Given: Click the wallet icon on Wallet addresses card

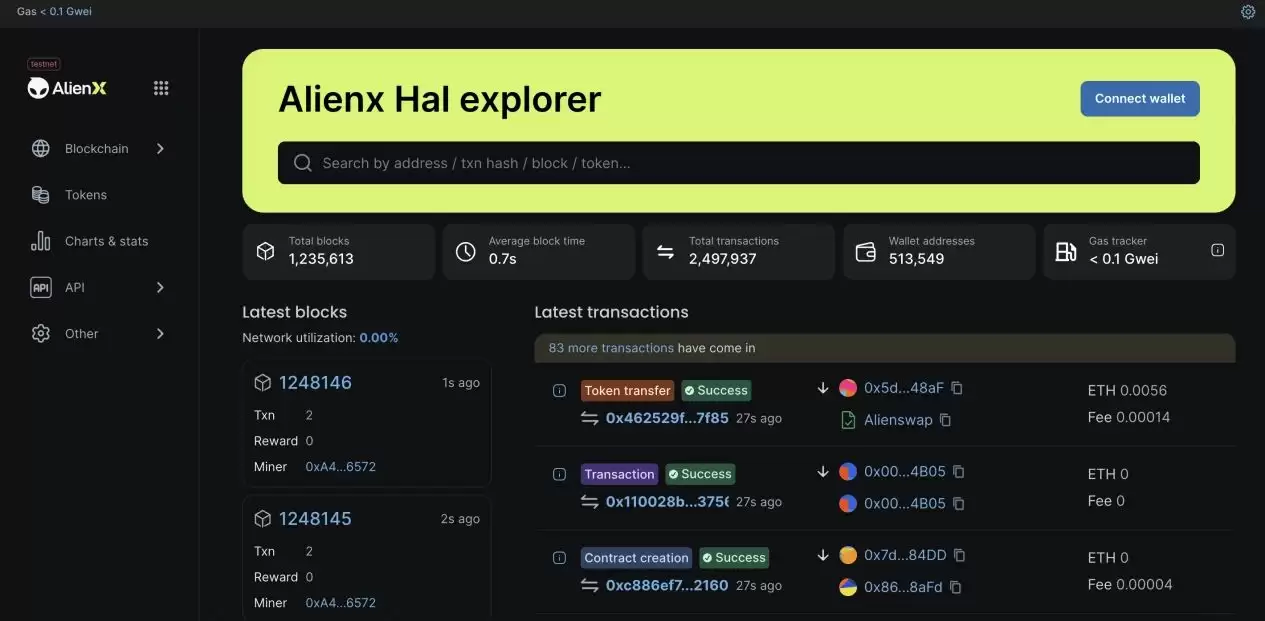Looking at the screenshot, I should (865, 250).
